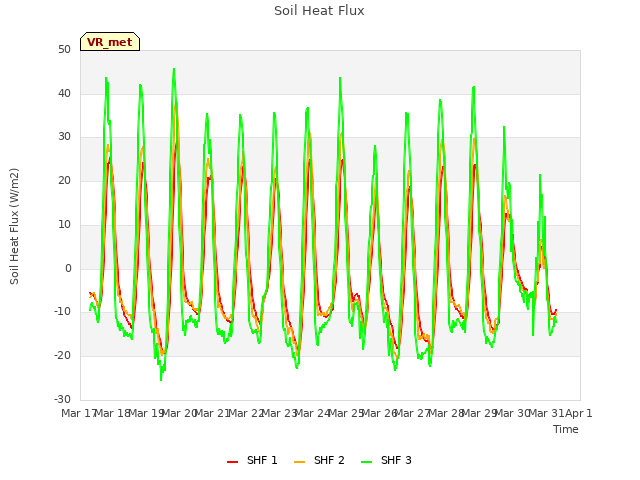
Task: Click the orange SHF 2 legend swatch
Action: (299, 462)
